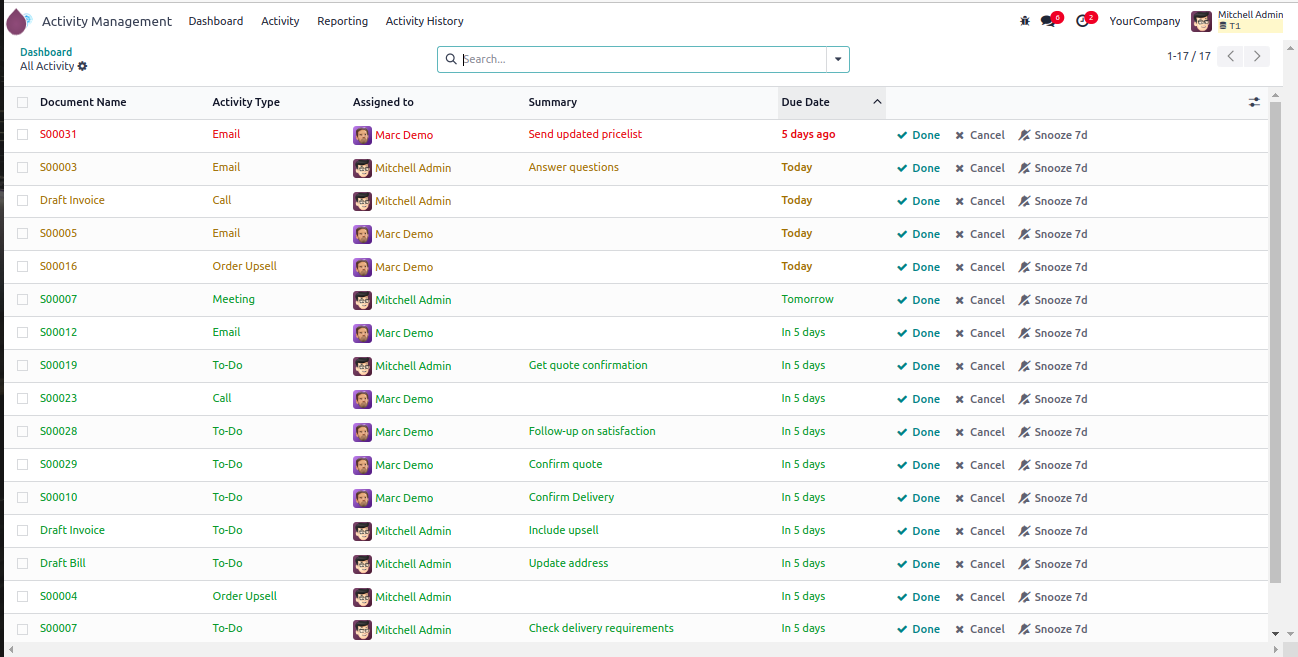
Task: Go to the next page arrow
Action: point(1258,57)
